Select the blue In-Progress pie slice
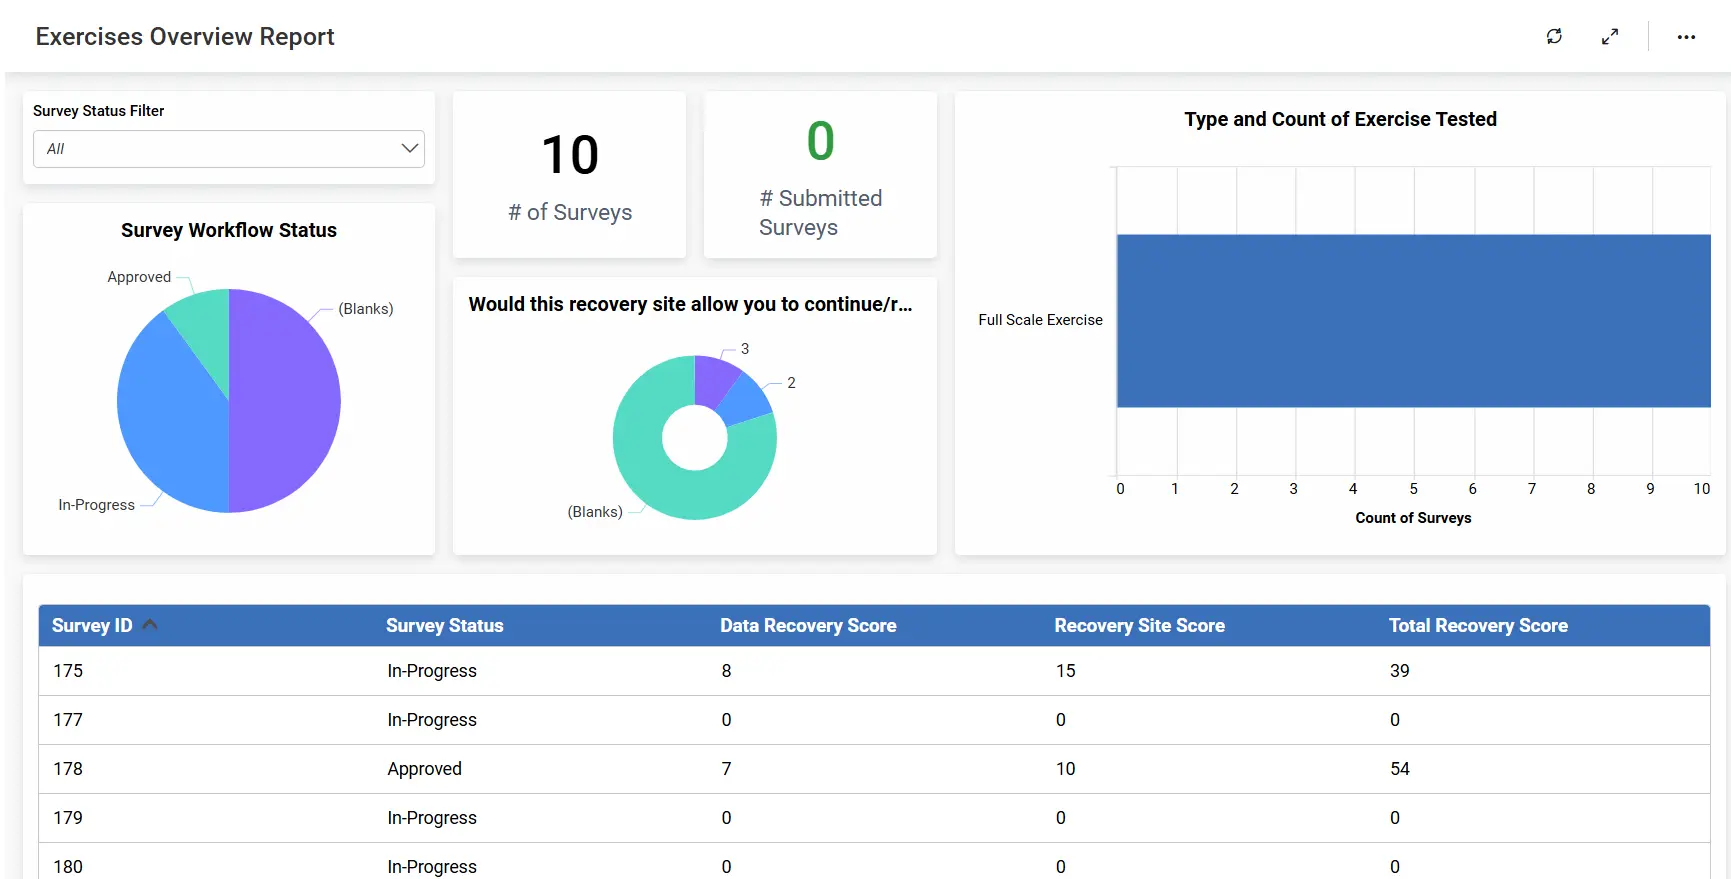The image size is (1731, 879). point(170,420)
